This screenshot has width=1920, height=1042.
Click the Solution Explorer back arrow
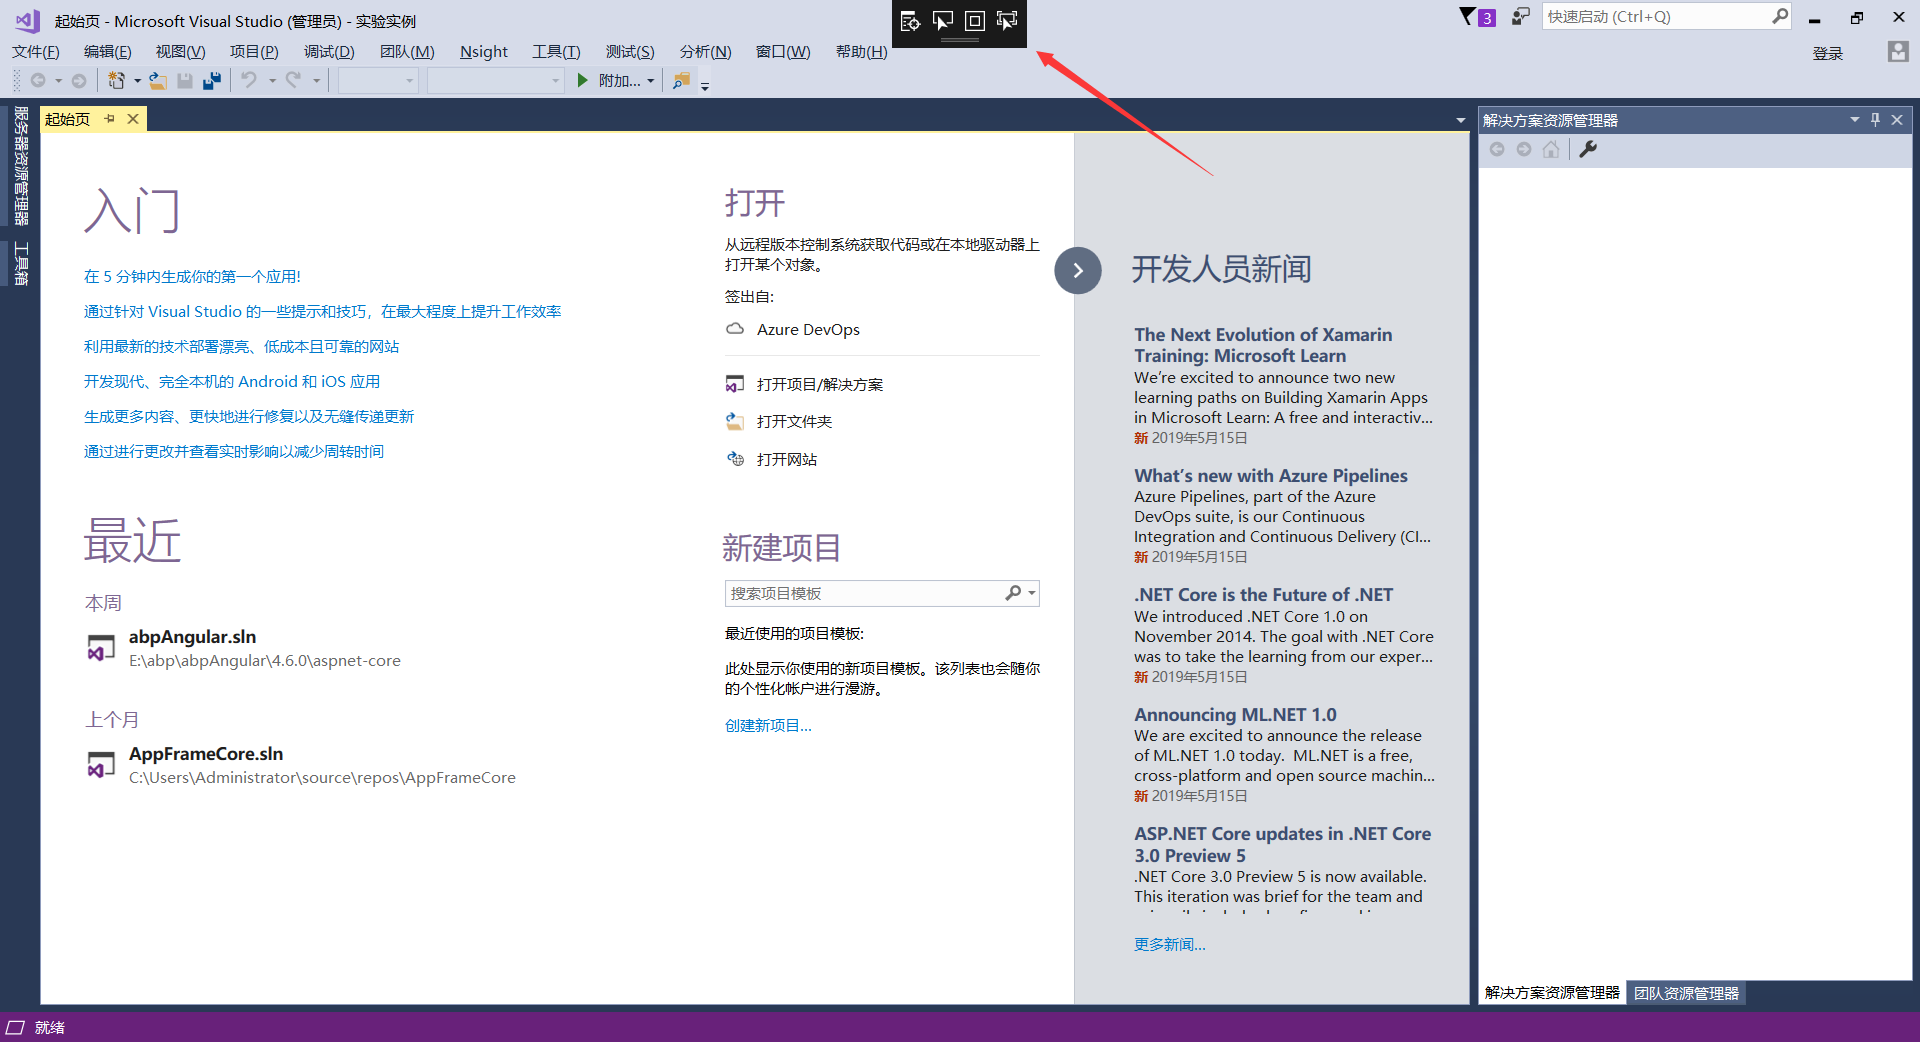[1497, 149]
